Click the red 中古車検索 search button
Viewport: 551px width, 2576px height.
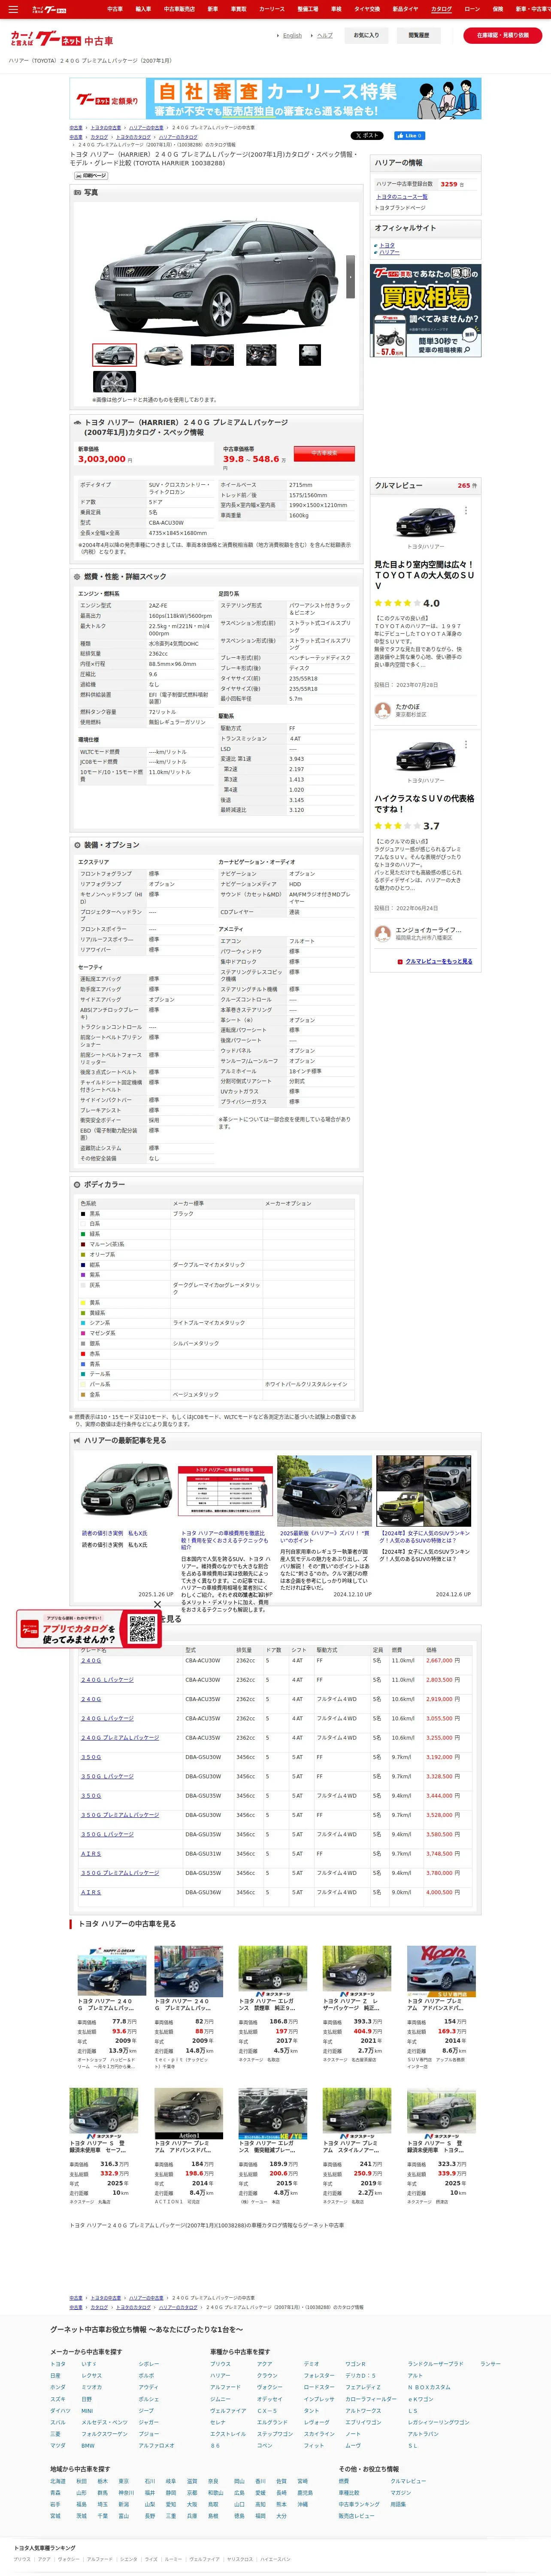324,453
